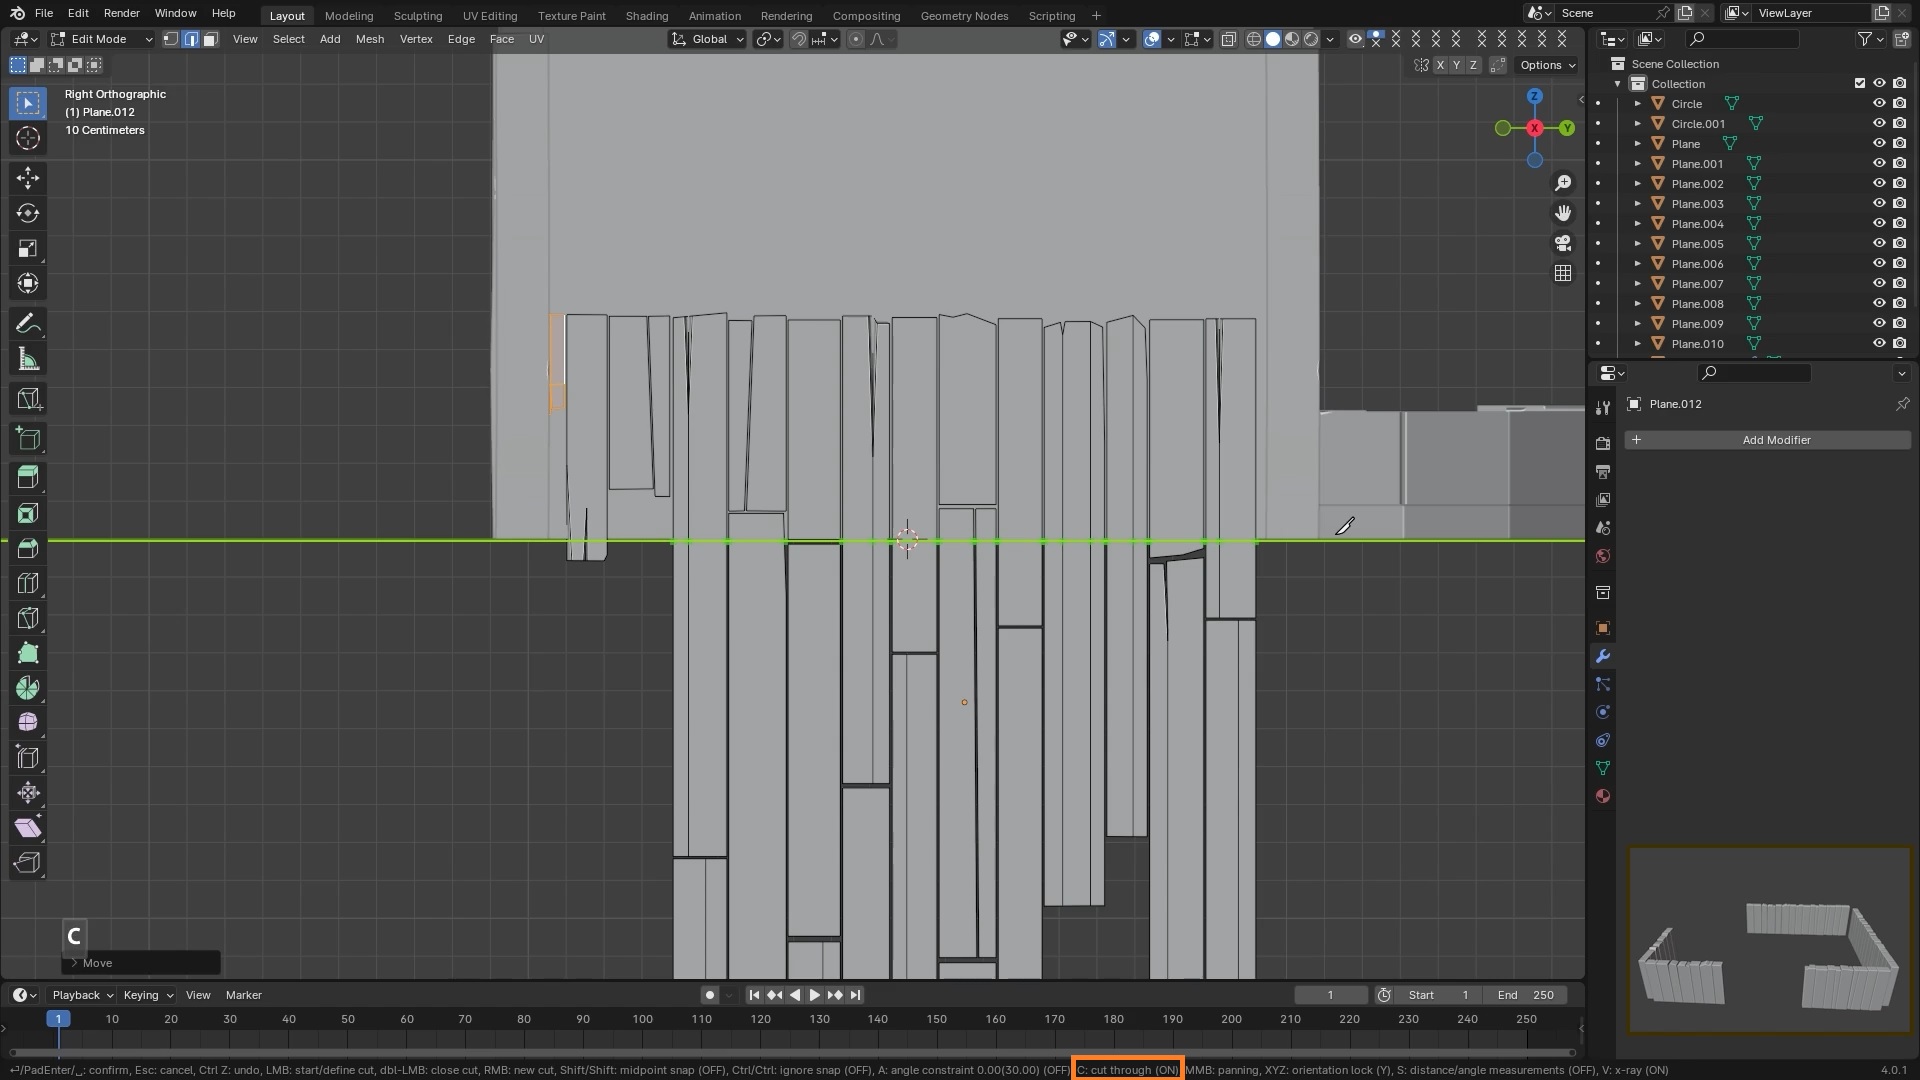Select the Rip Region tool

[x=28, y=863]
